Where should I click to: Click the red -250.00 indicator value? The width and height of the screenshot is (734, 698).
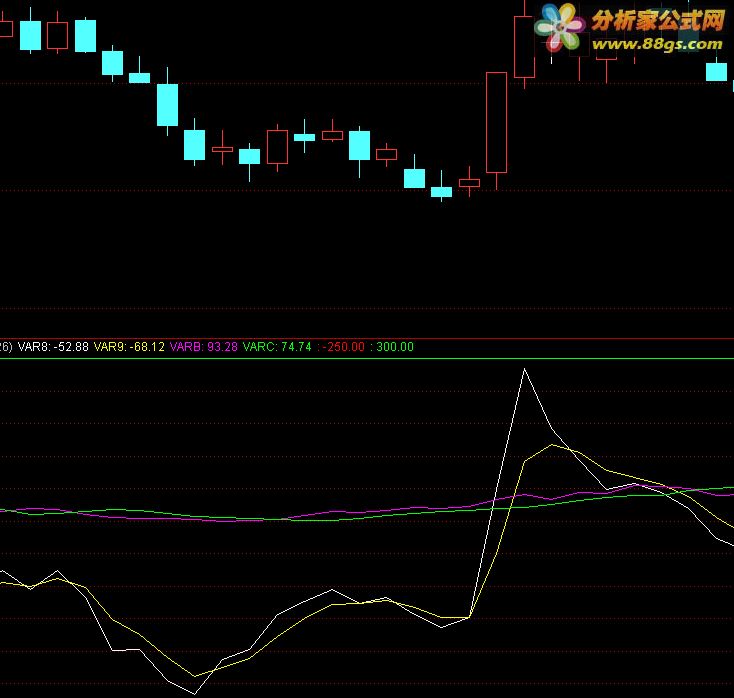point(341,347)
